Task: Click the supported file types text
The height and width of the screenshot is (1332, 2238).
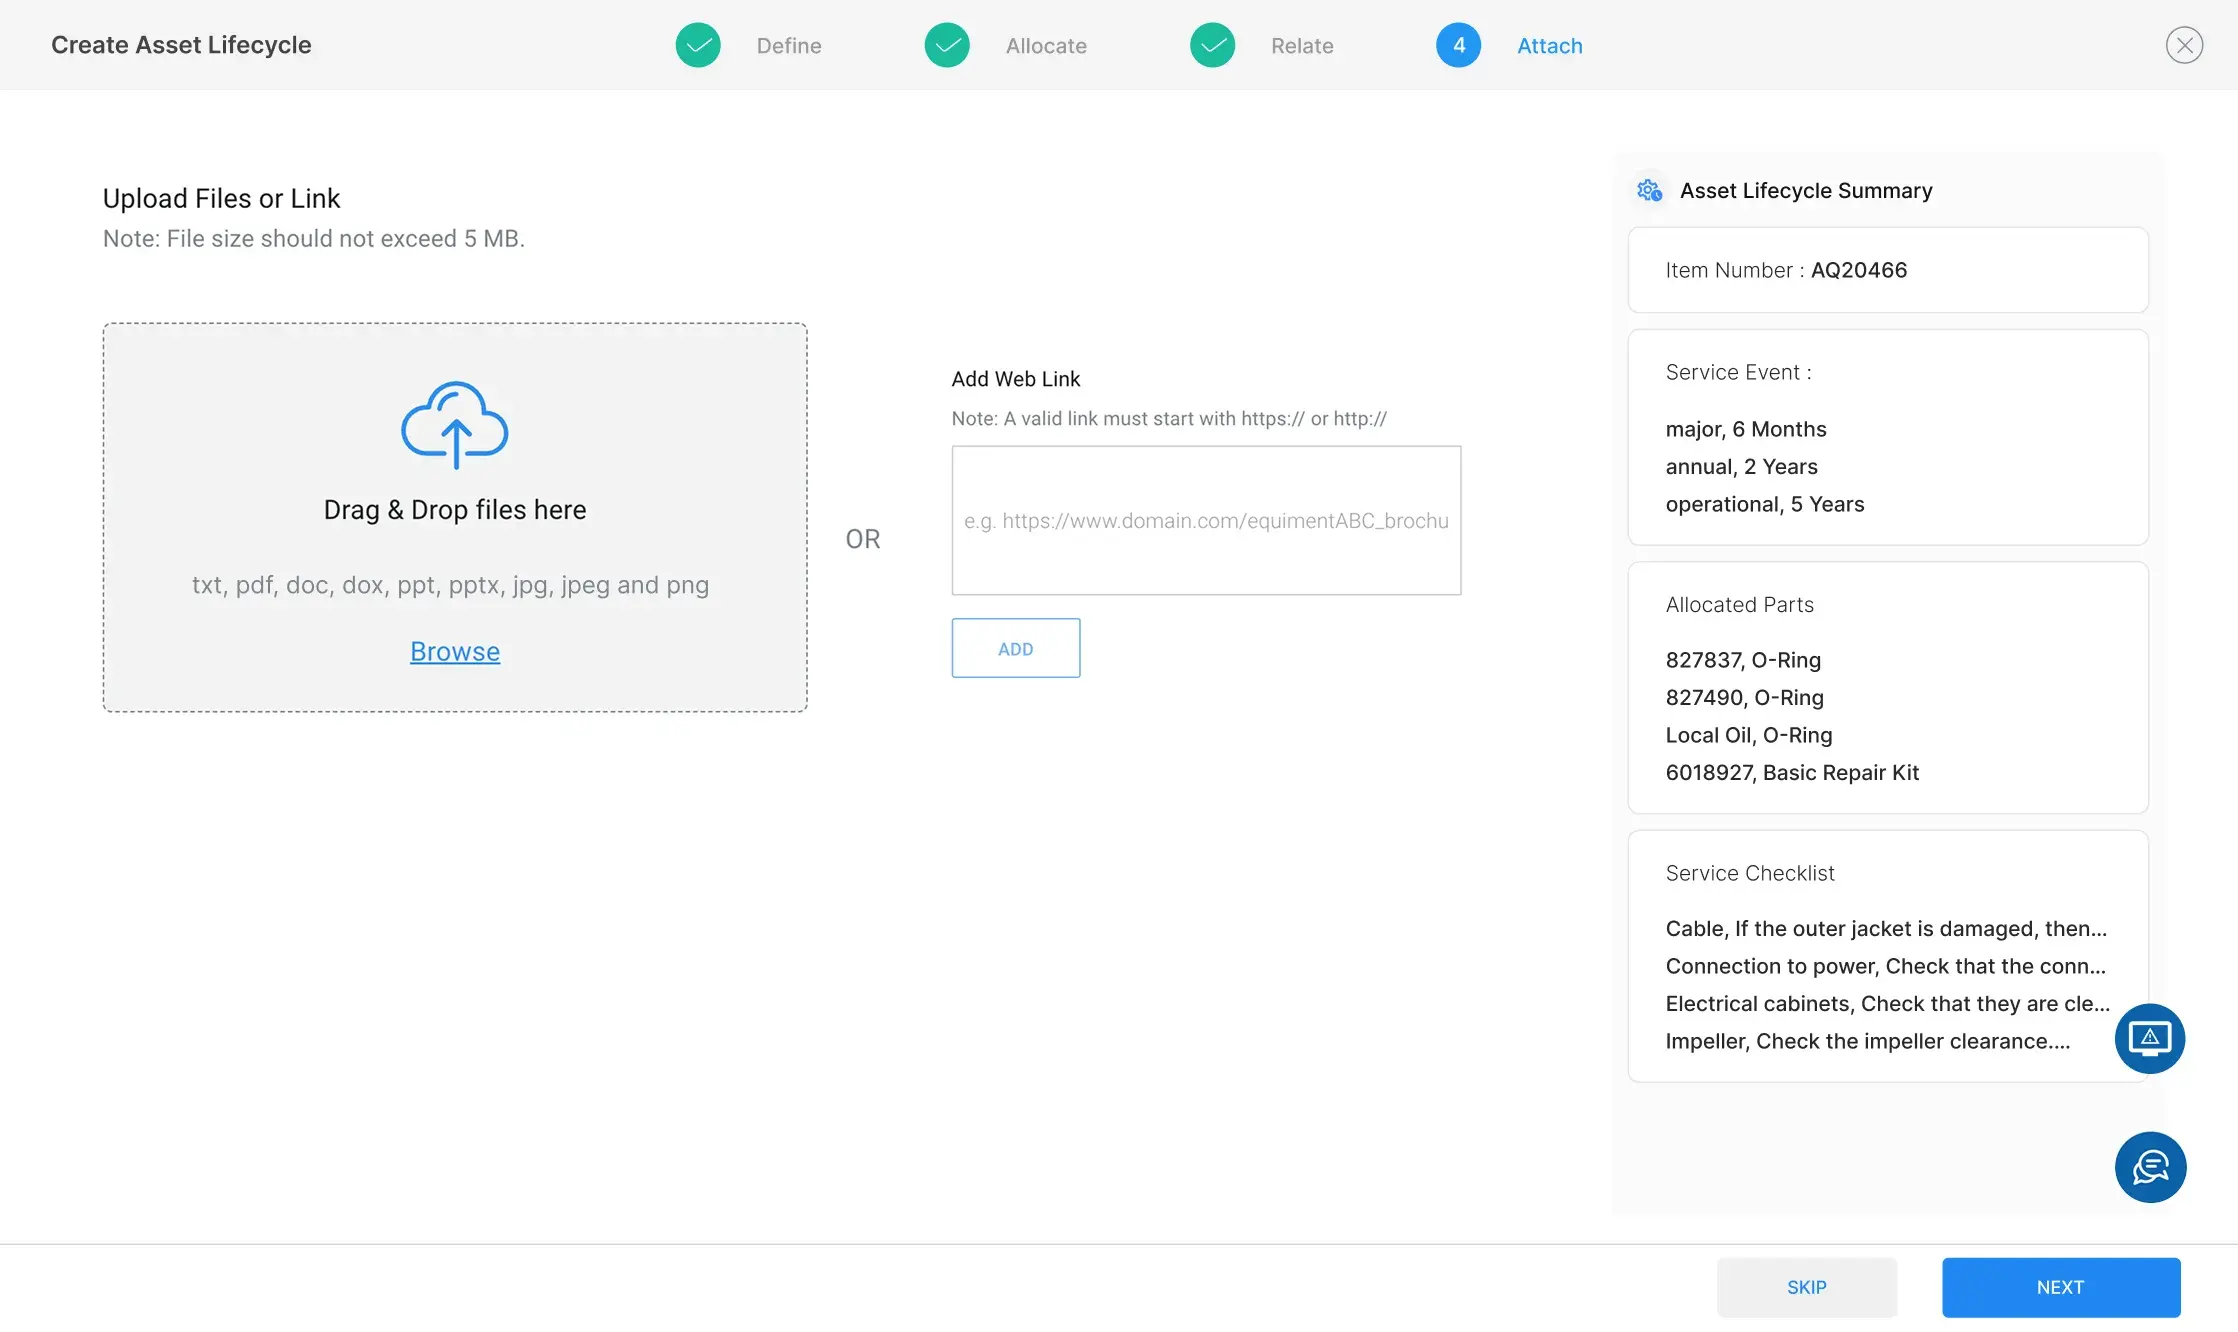Action: (x=450, y=585)
